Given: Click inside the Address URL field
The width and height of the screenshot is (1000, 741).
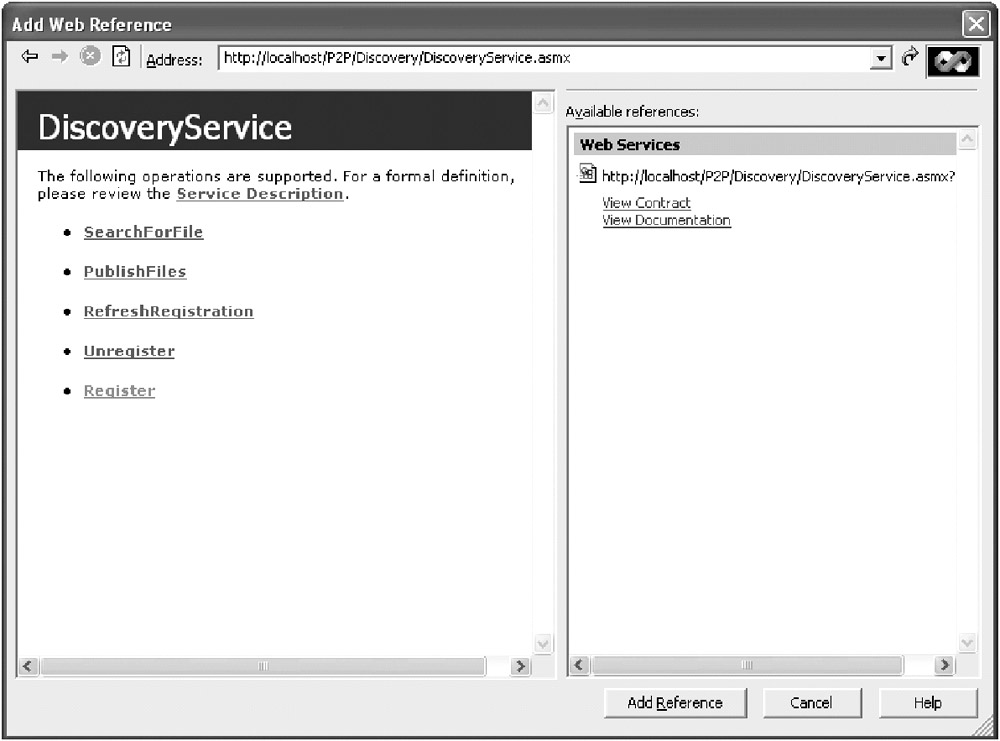Looking at the screenshot, I should coord(540,59).
